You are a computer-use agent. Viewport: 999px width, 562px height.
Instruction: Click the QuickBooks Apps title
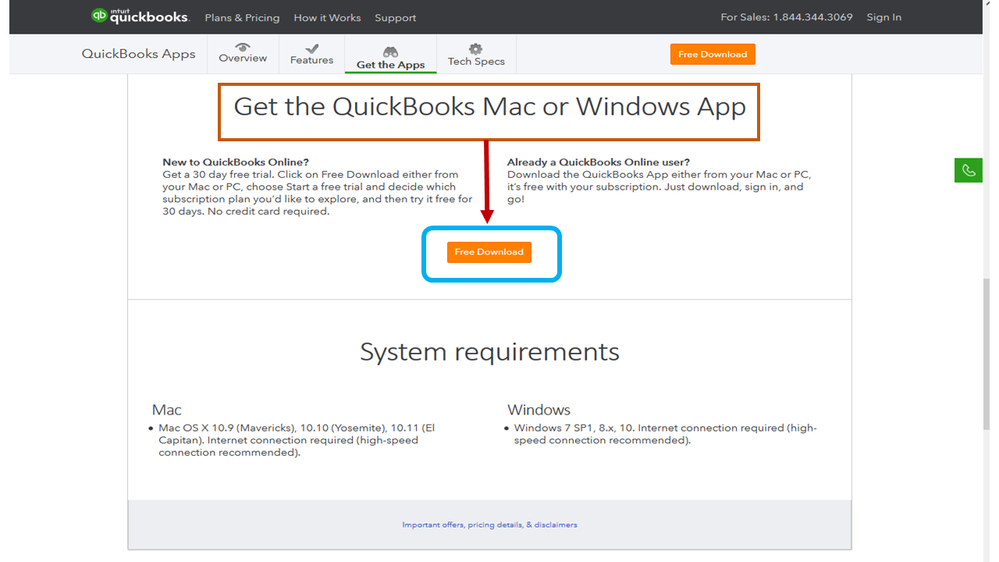tap(138, 54)
